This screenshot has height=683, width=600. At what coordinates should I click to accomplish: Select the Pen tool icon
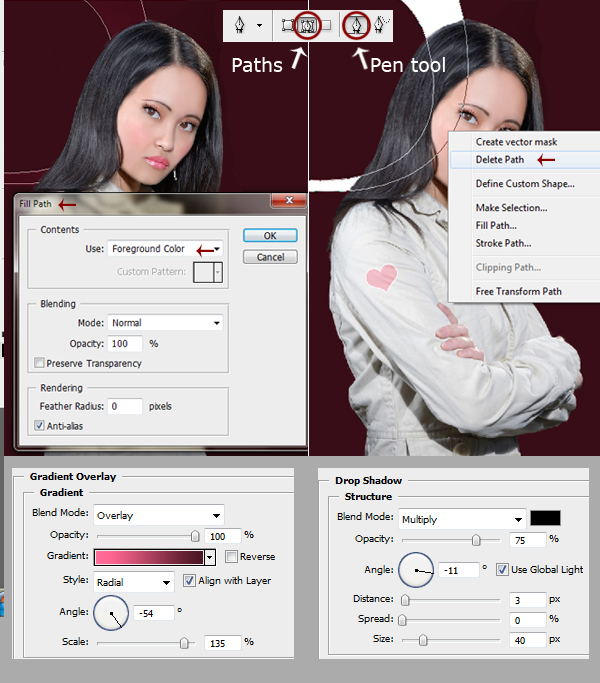click(356, 25)
